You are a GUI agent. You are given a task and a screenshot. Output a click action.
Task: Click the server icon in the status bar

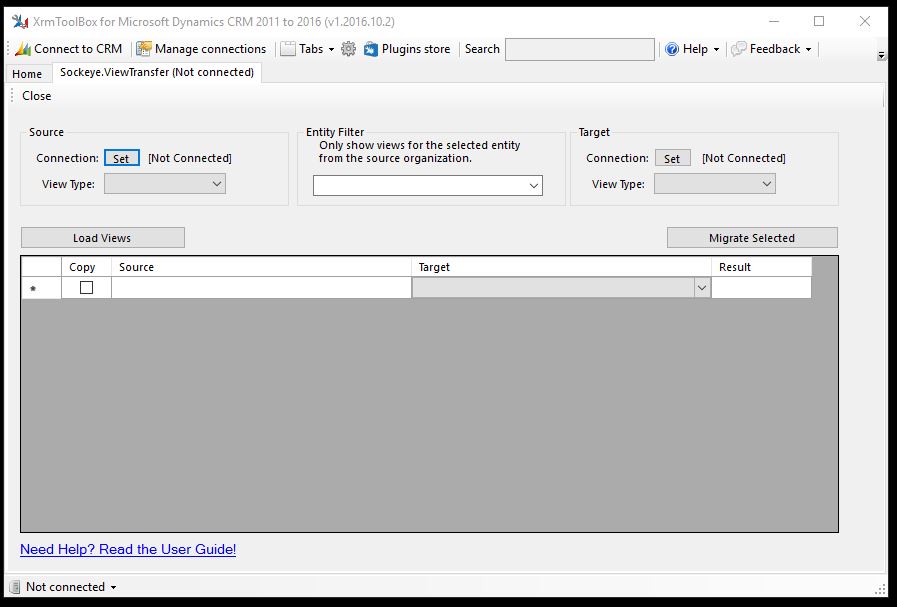pos(15,587)
